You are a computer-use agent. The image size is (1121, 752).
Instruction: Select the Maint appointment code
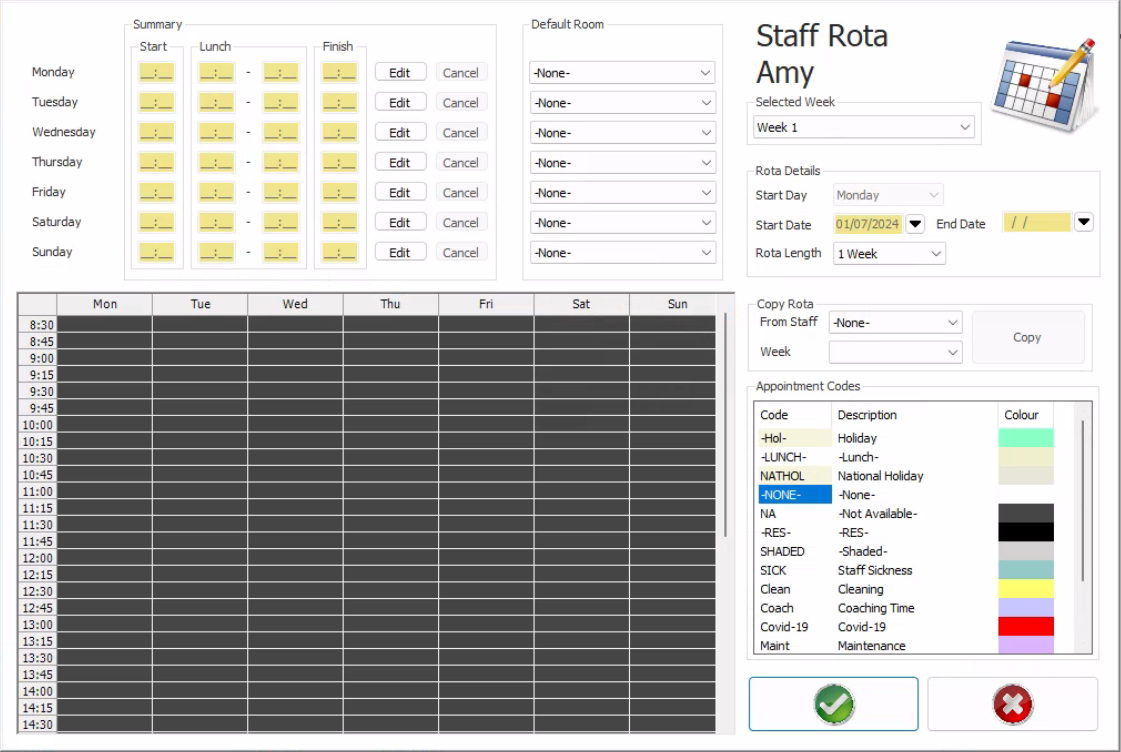click(x=794, y=645)
